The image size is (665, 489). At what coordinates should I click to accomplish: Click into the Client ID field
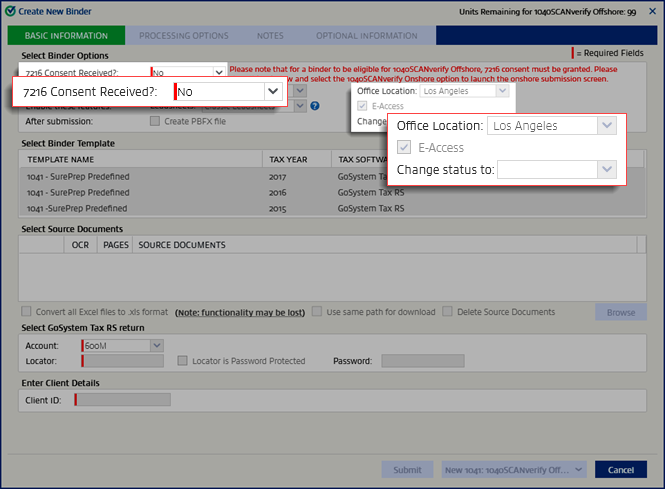(124, 400)
